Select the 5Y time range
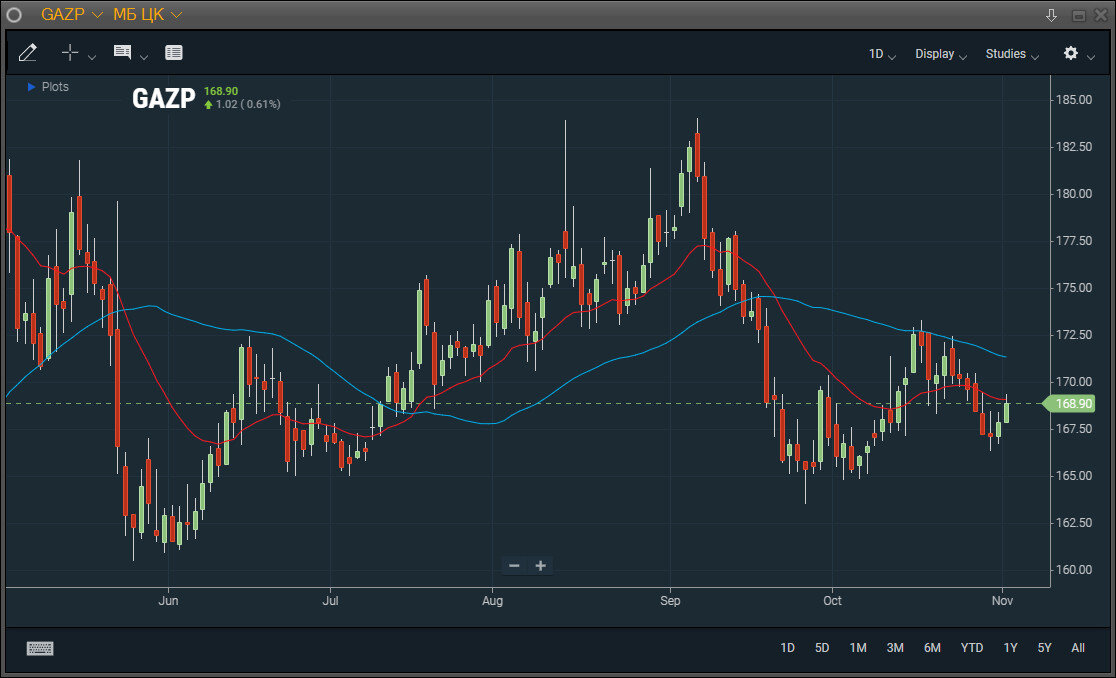1116x678 pixels. point(1044,647)
